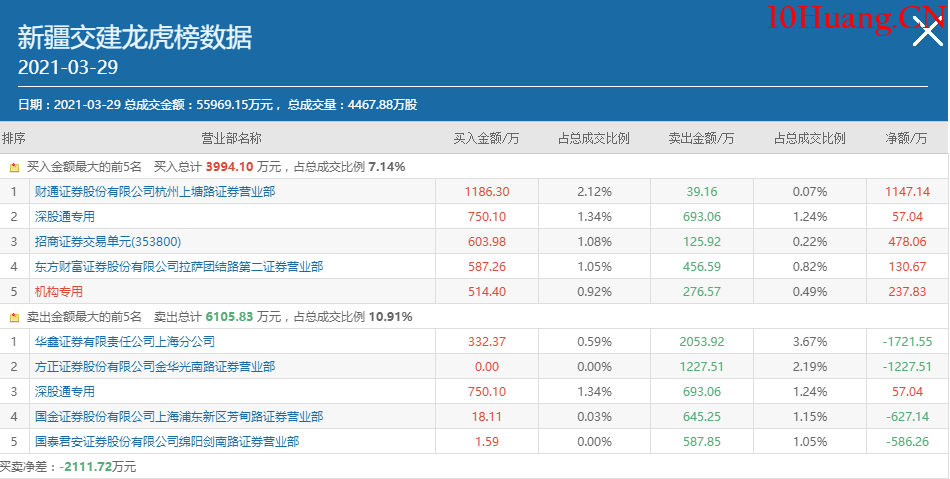The height and width of the screenshot is (479, 950).
Task: Click the 净额/万 column header
Action: [907, 138]
